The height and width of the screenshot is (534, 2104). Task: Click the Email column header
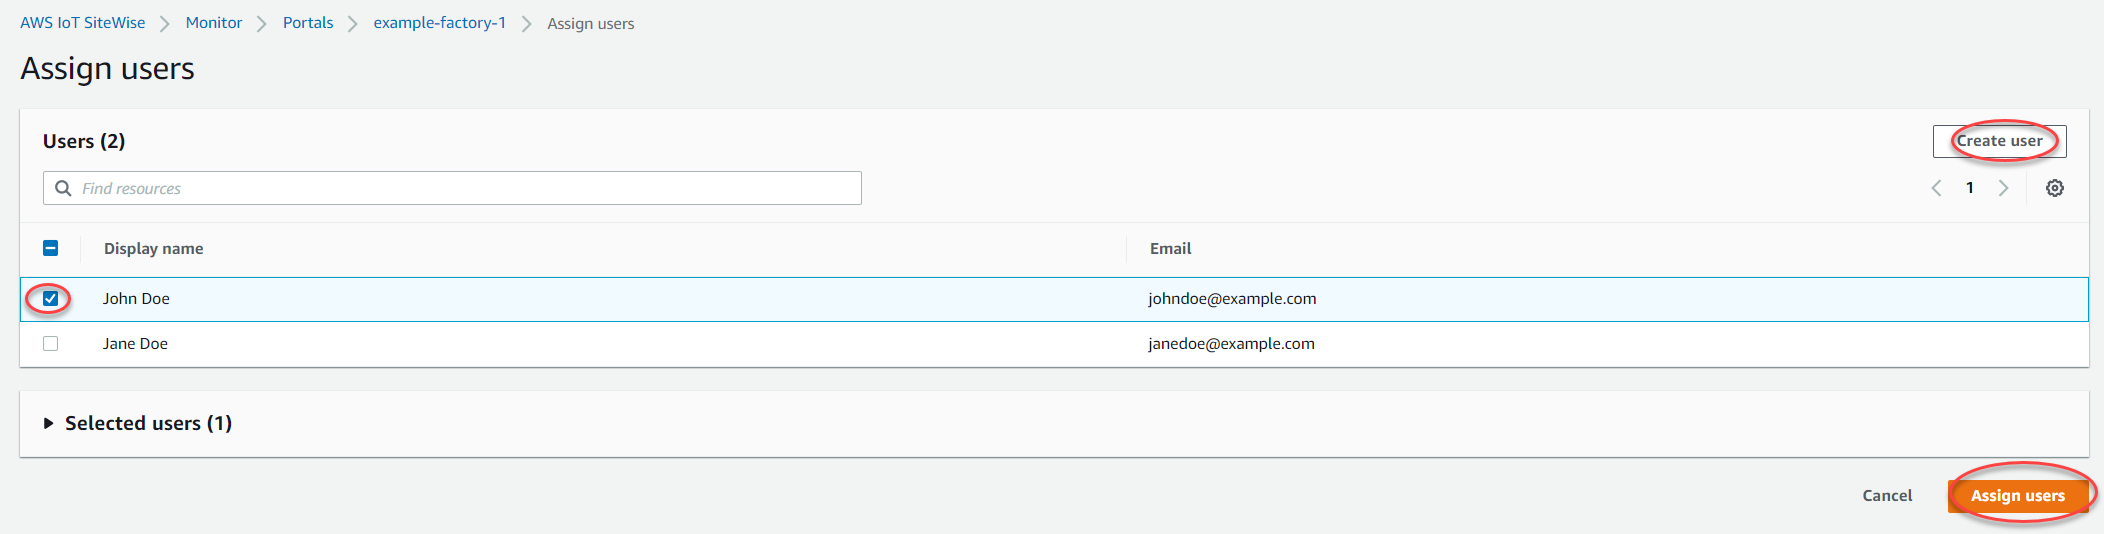tap(1170, 249)
